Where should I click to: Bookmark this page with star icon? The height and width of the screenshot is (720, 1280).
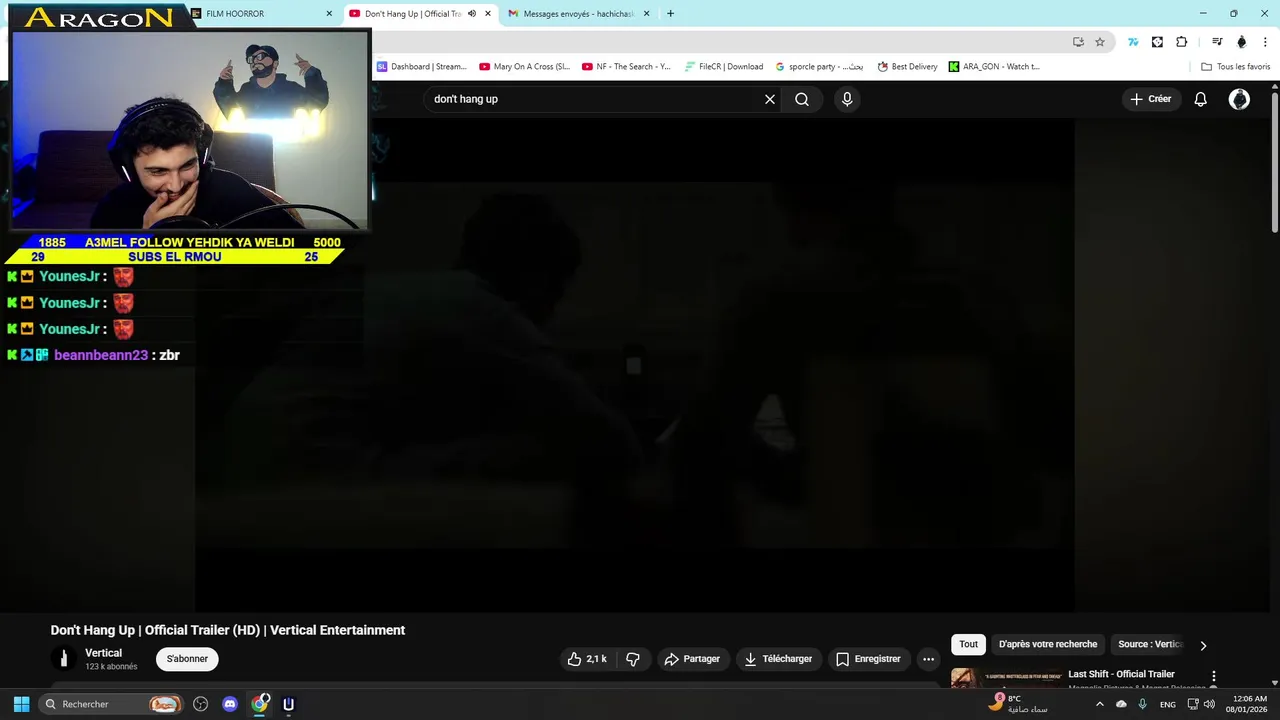tap(1100, 42)
